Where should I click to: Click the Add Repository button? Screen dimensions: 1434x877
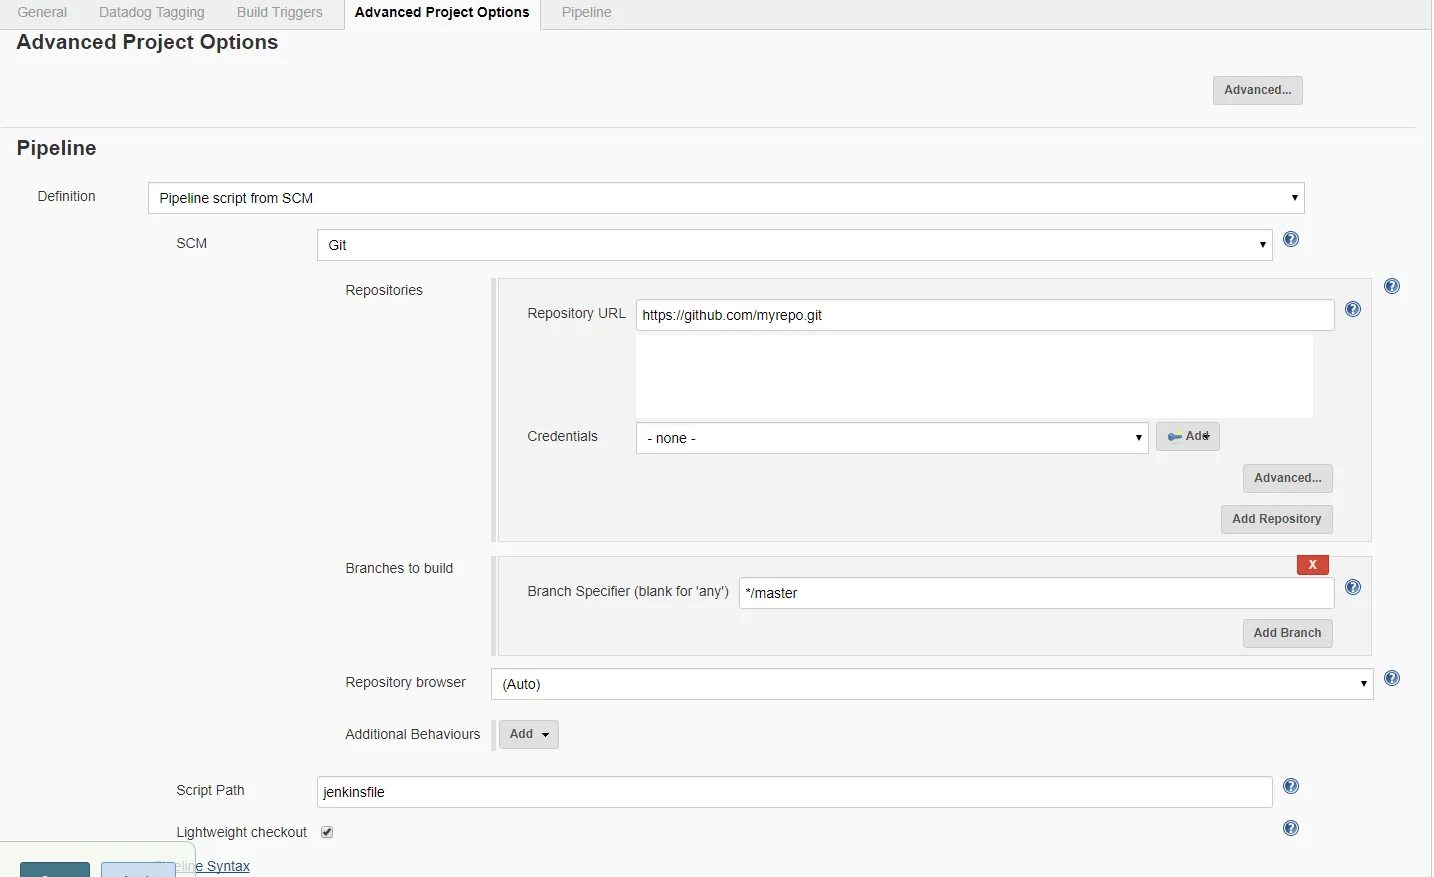click(x=1276, y=519)
